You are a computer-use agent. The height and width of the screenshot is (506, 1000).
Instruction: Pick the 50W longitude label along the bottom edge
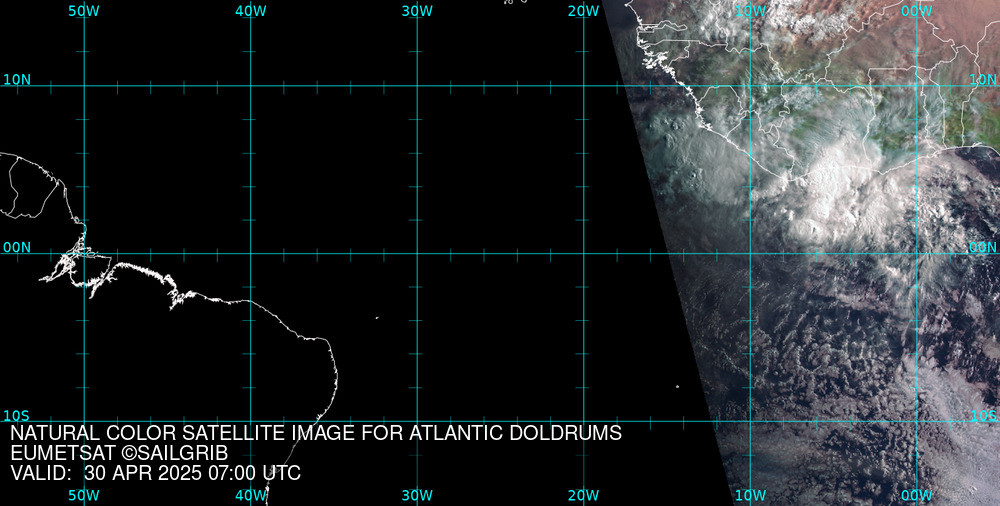[x=84, y=495]
